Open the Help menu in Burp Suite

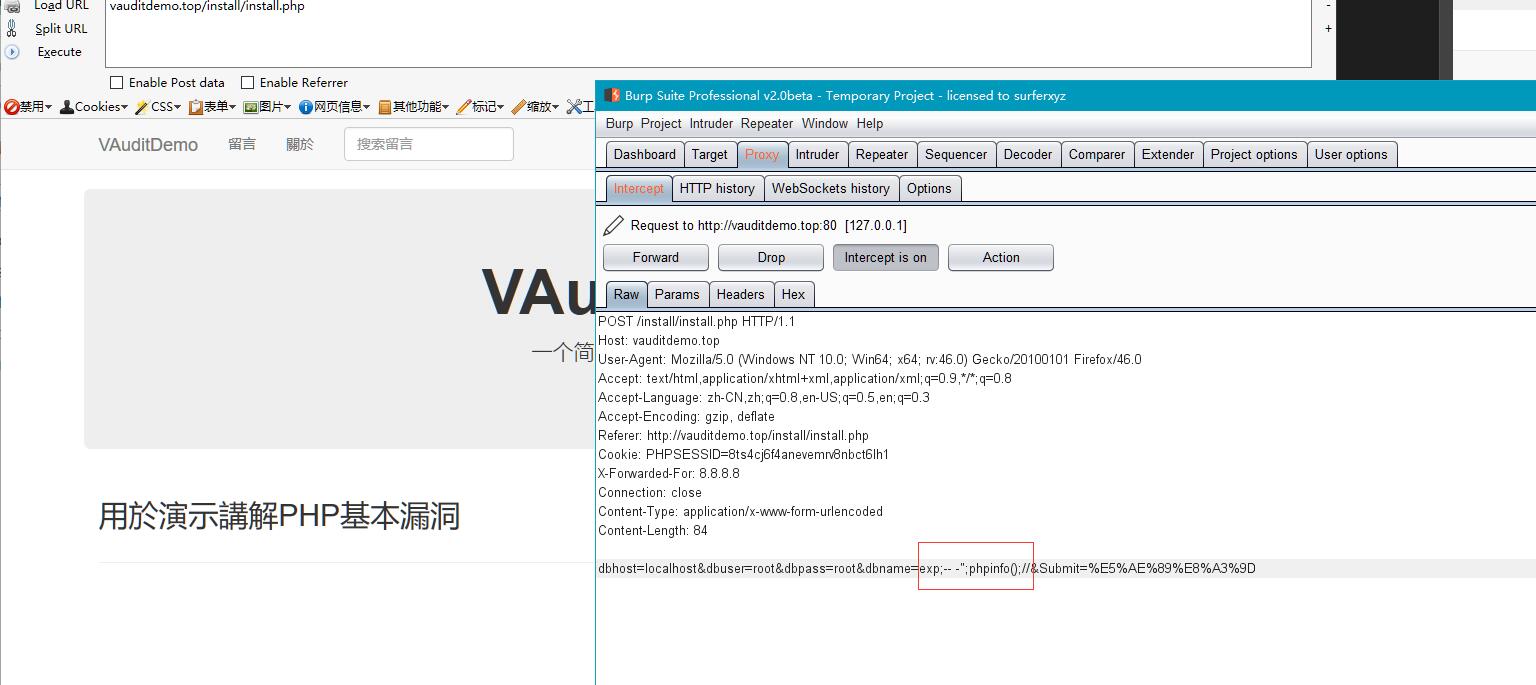[870, 124]
